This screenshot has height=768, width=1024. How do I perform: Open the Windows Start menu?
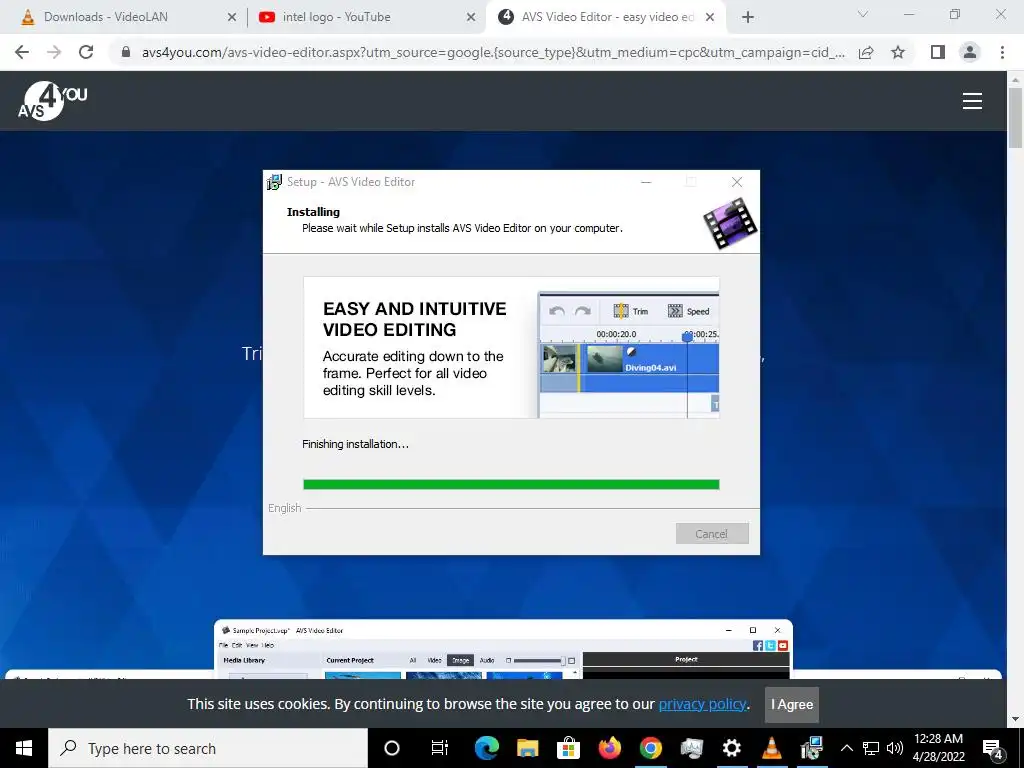[x=24, y=748]
